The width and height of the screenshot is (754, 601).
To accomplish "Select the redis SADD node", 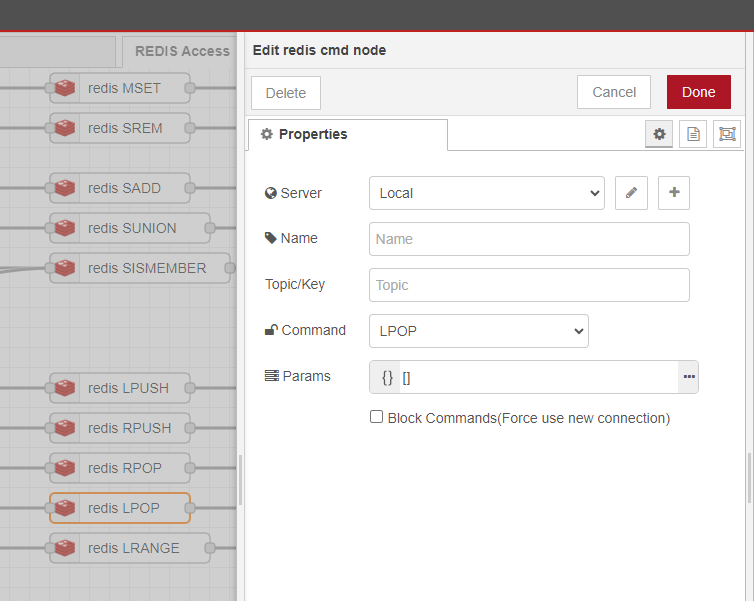I will click(120, 188).
